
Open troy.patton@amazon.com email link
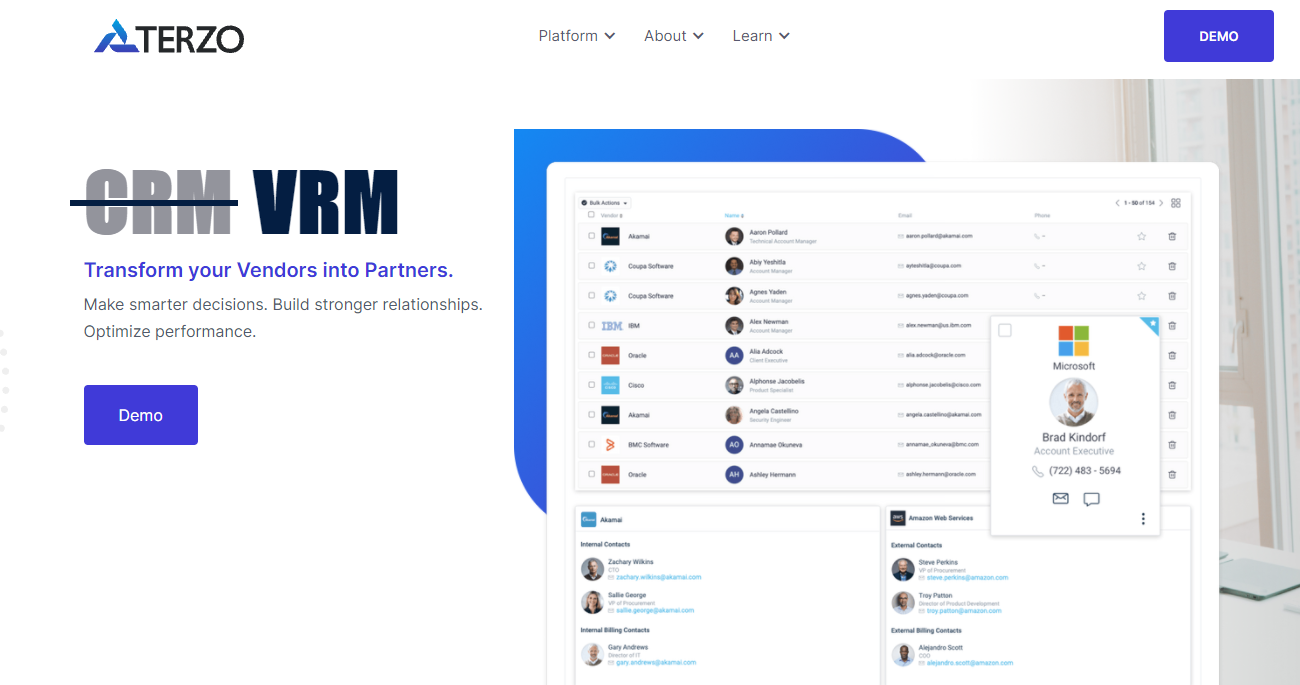(x=963, y=610)
